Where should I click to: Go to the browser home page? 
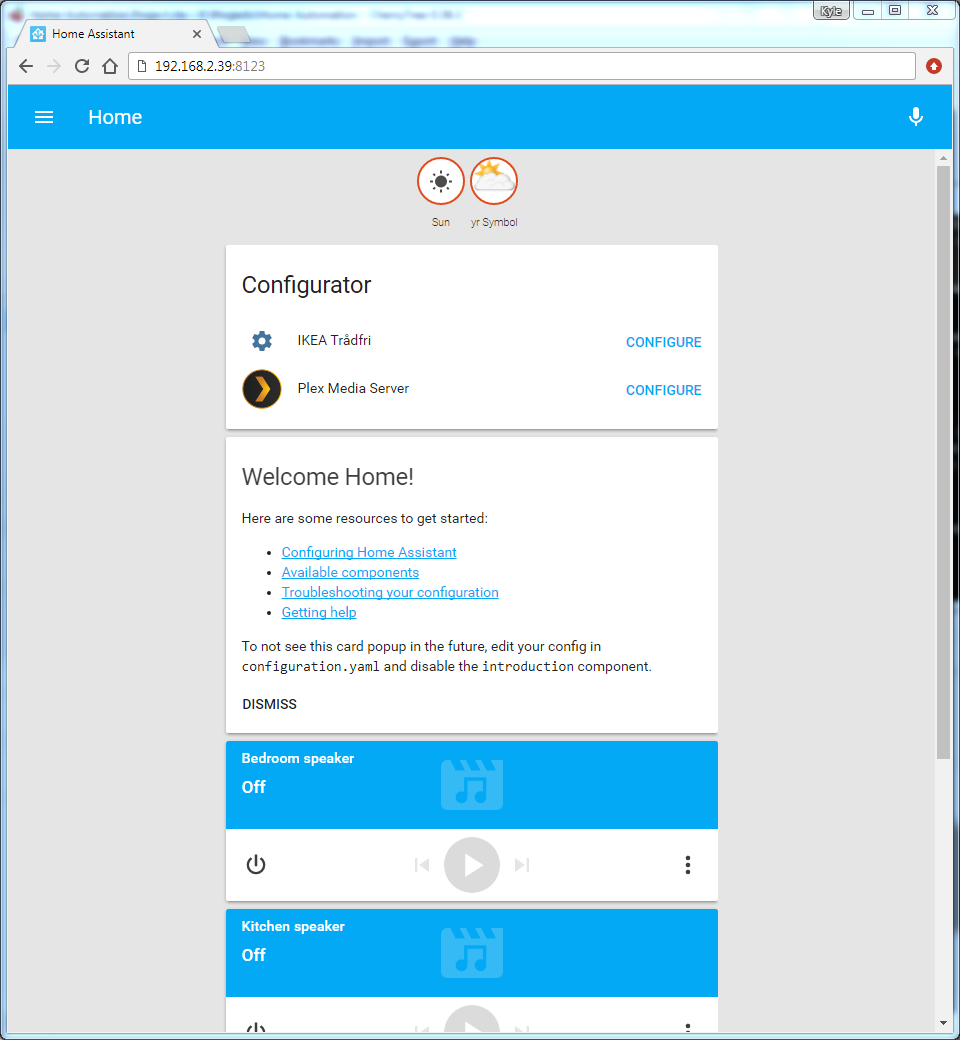pyautogui.click(x=110, y=66)
